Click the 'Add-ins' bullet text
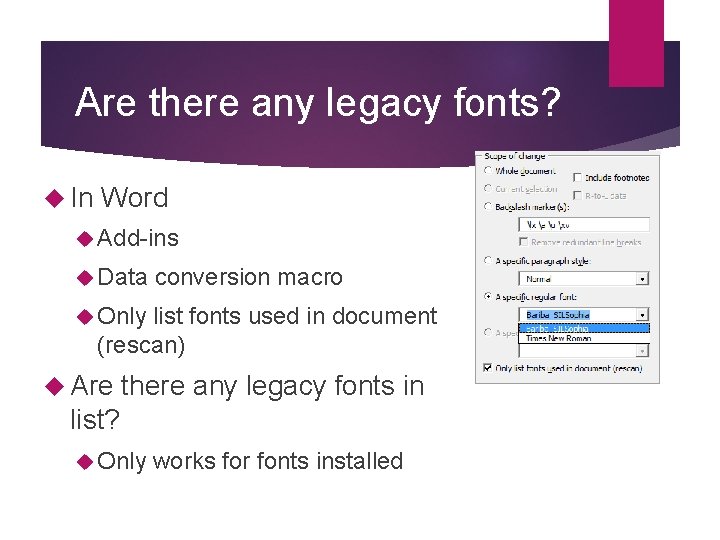Viewport: 720px width, 540px height. pos(138,238)
